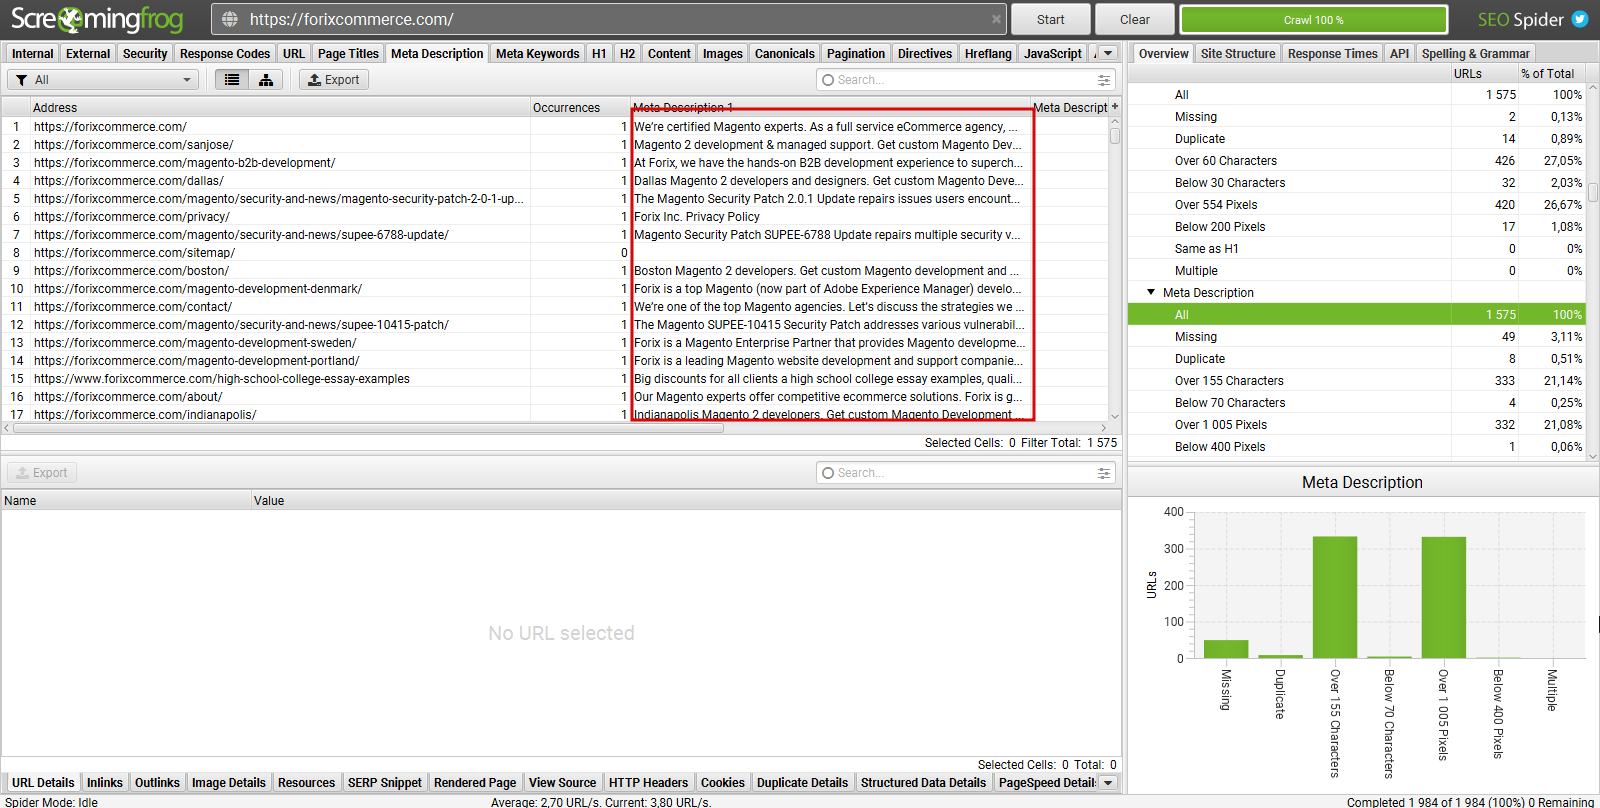The width and height of the screenshot is (1600, 808).
Task: Show more bottom tabs via overflow arrow
Action: click(x=1108, y=782)
